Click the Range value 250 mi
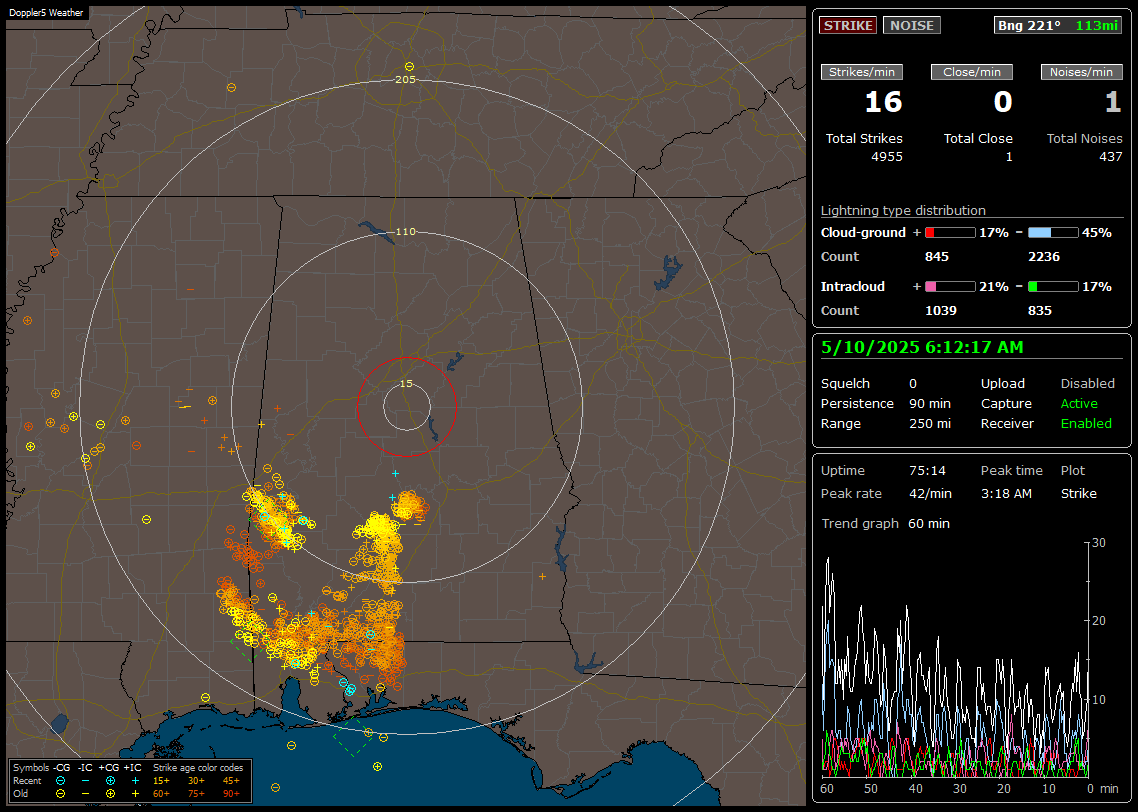 (930, 424)
